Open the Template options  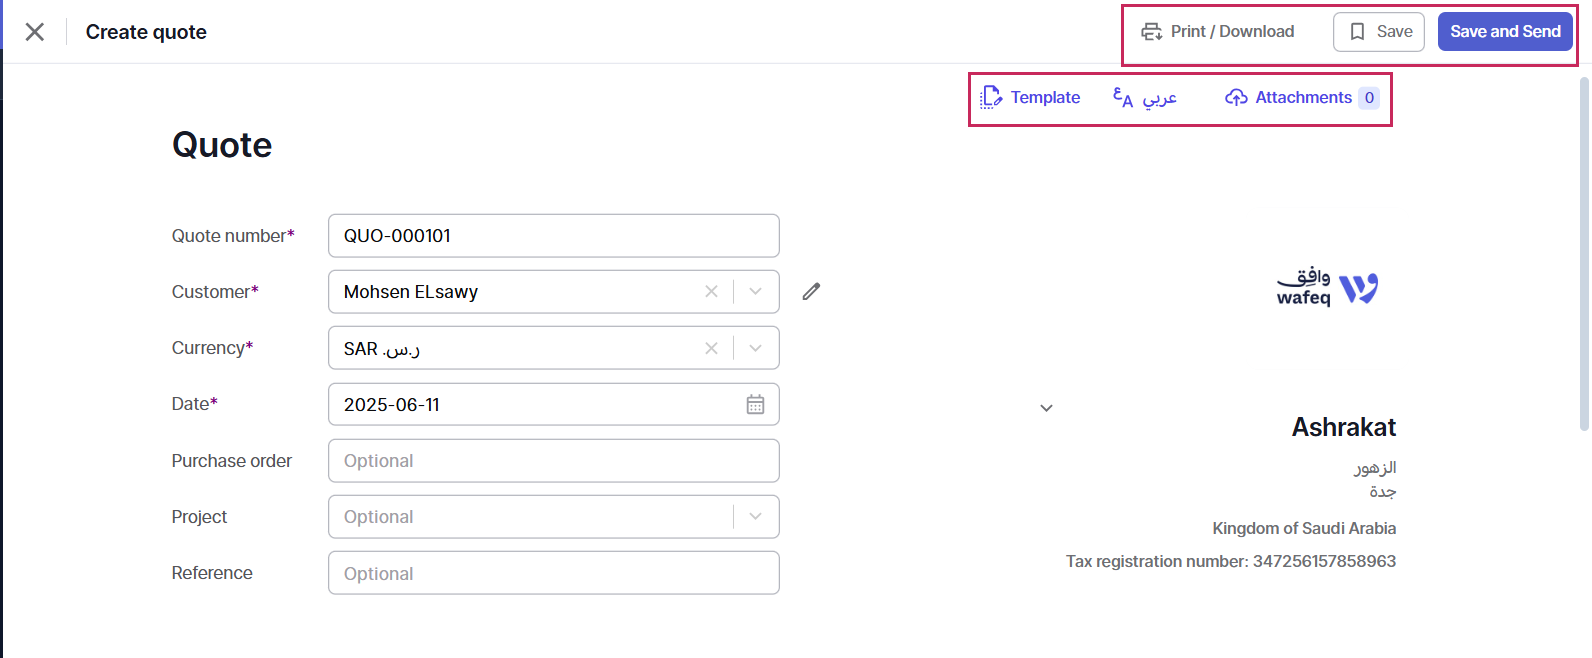click(x=1031, y=98)
